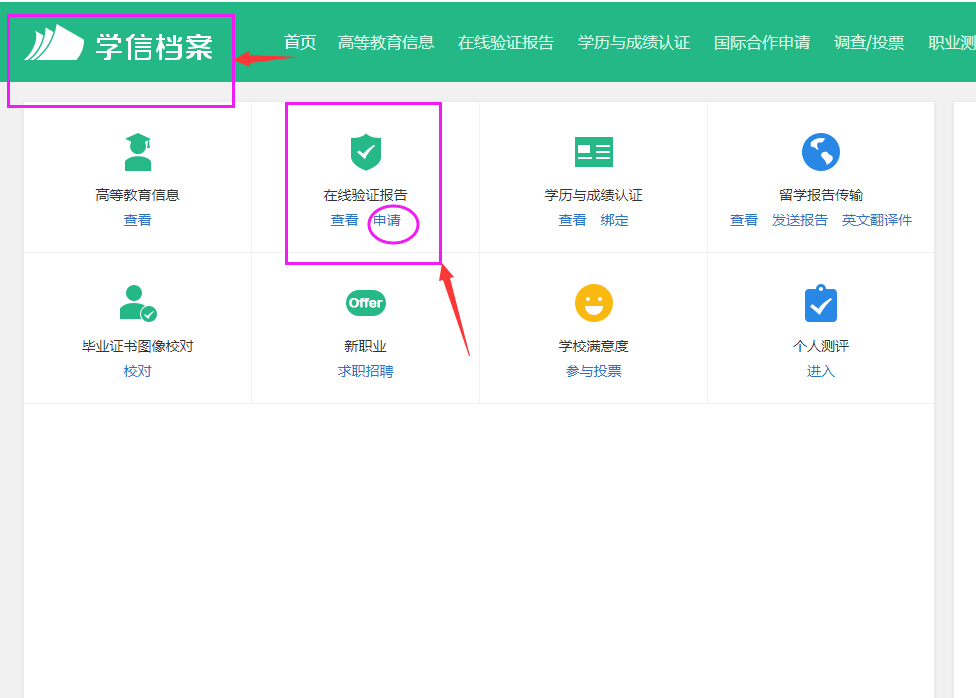Click the 毕业证书图像校对 person-check icon
Image resolution: width=976 pixels, height=698 pixels.
[x=137, y=303]
